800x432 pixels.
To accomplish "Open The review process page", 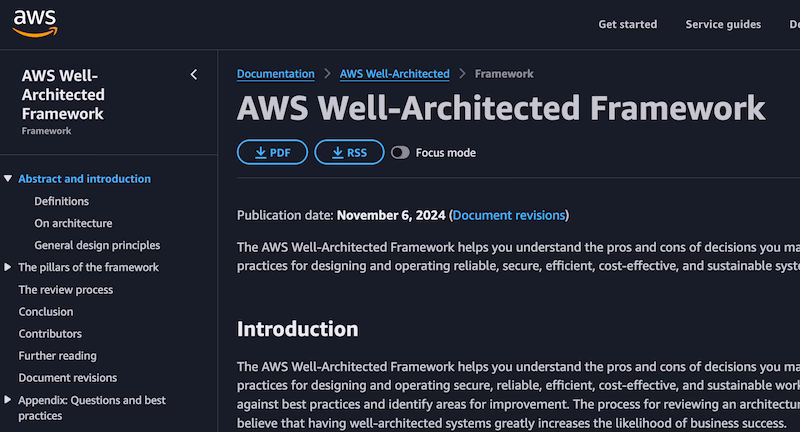I will click(x=65, y=289).
